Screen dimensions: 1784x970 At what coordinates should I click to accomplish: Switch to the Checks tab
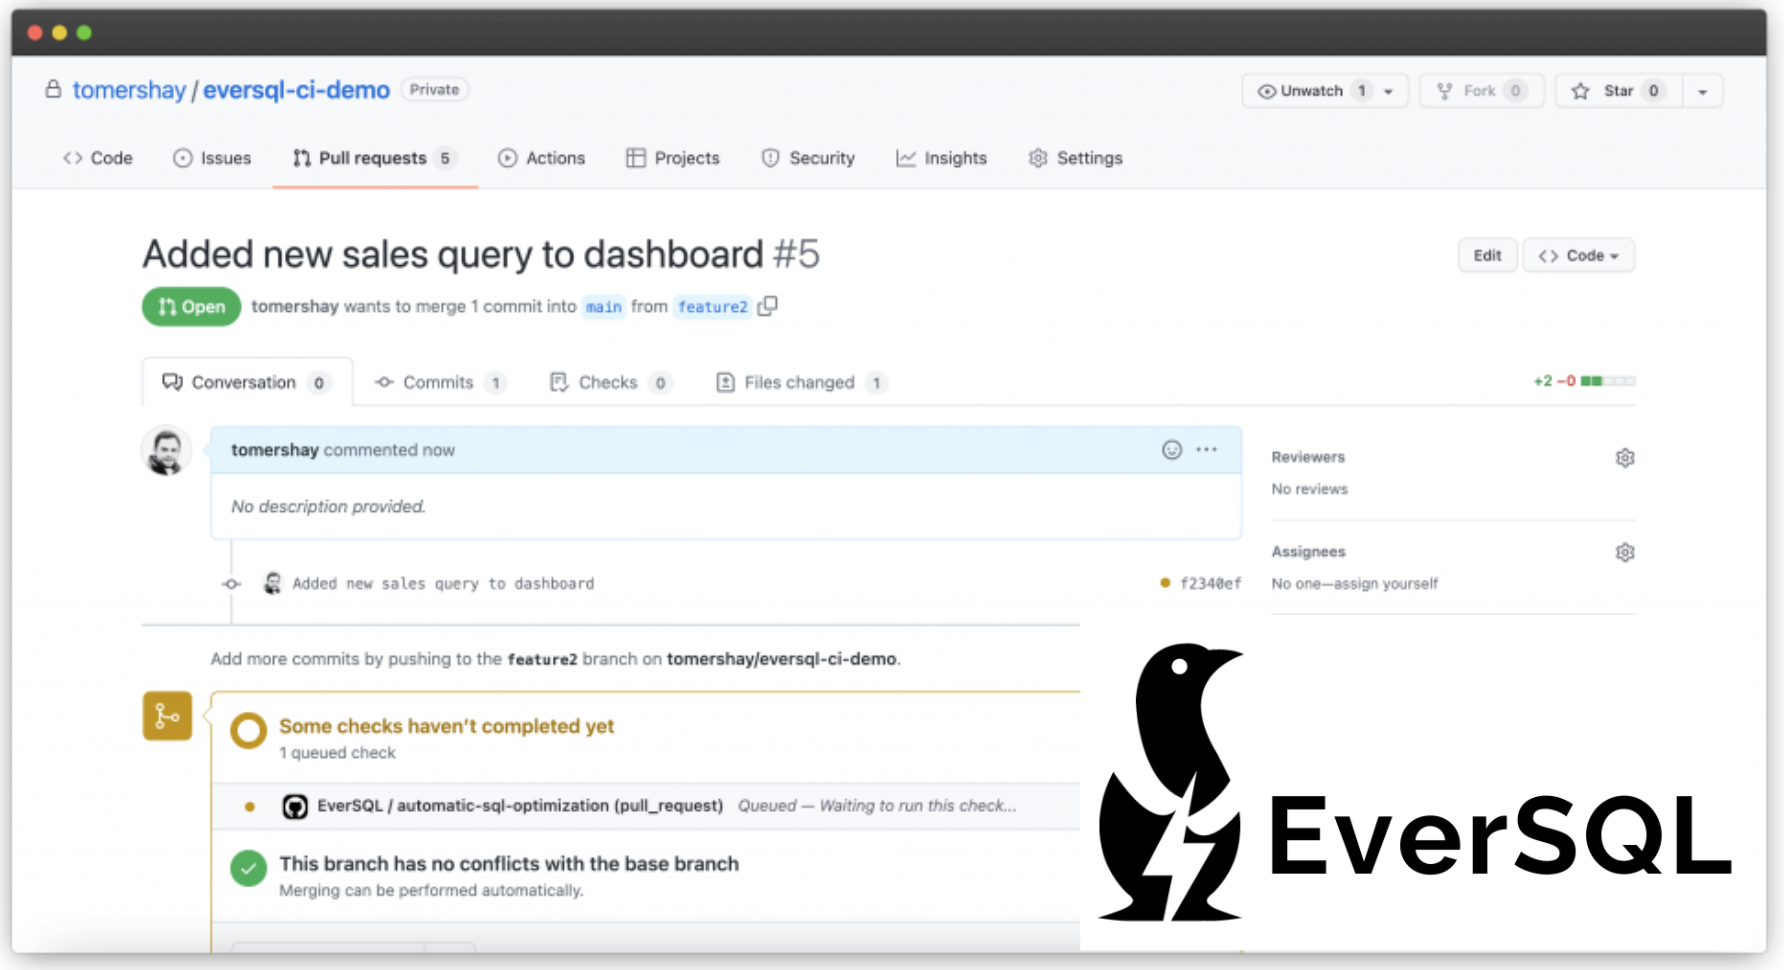click(610, 382)
